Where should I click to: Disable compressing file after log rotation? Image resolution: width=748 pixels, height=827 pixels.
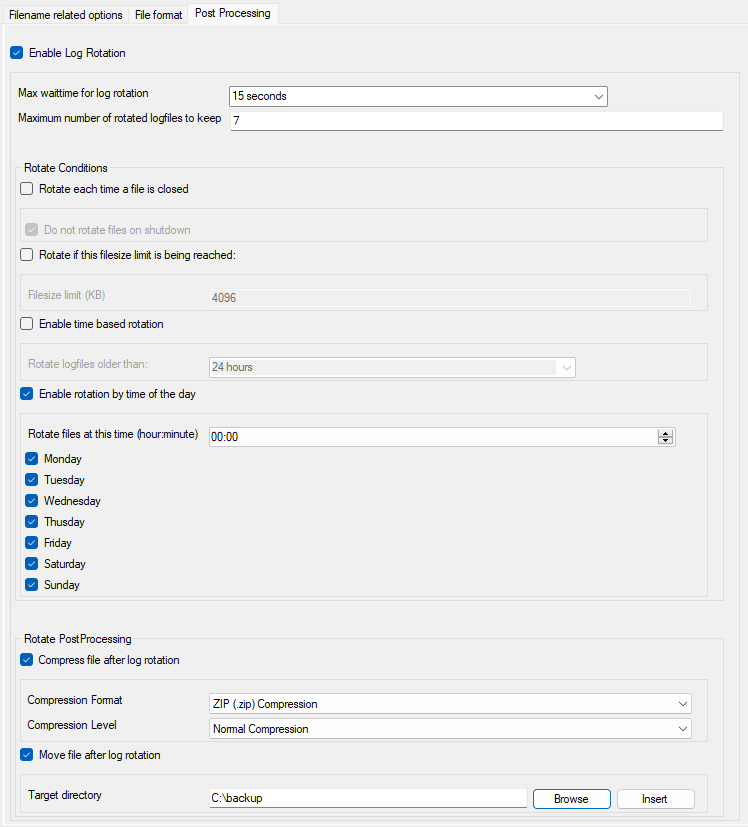(27, 659)
